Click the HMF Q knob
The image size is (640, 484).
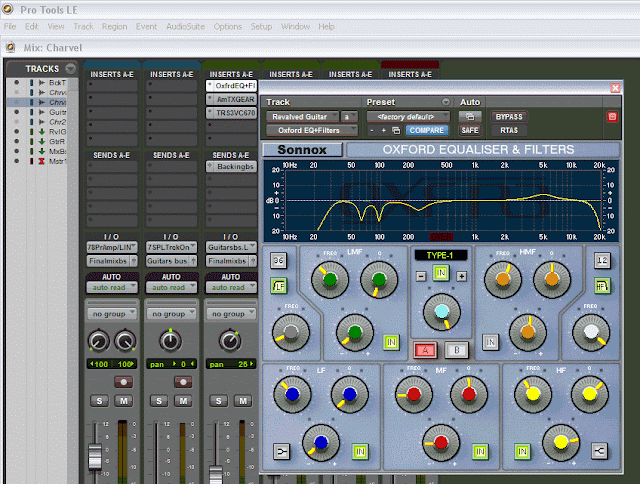pyautogui.click(x=552, y=280)
